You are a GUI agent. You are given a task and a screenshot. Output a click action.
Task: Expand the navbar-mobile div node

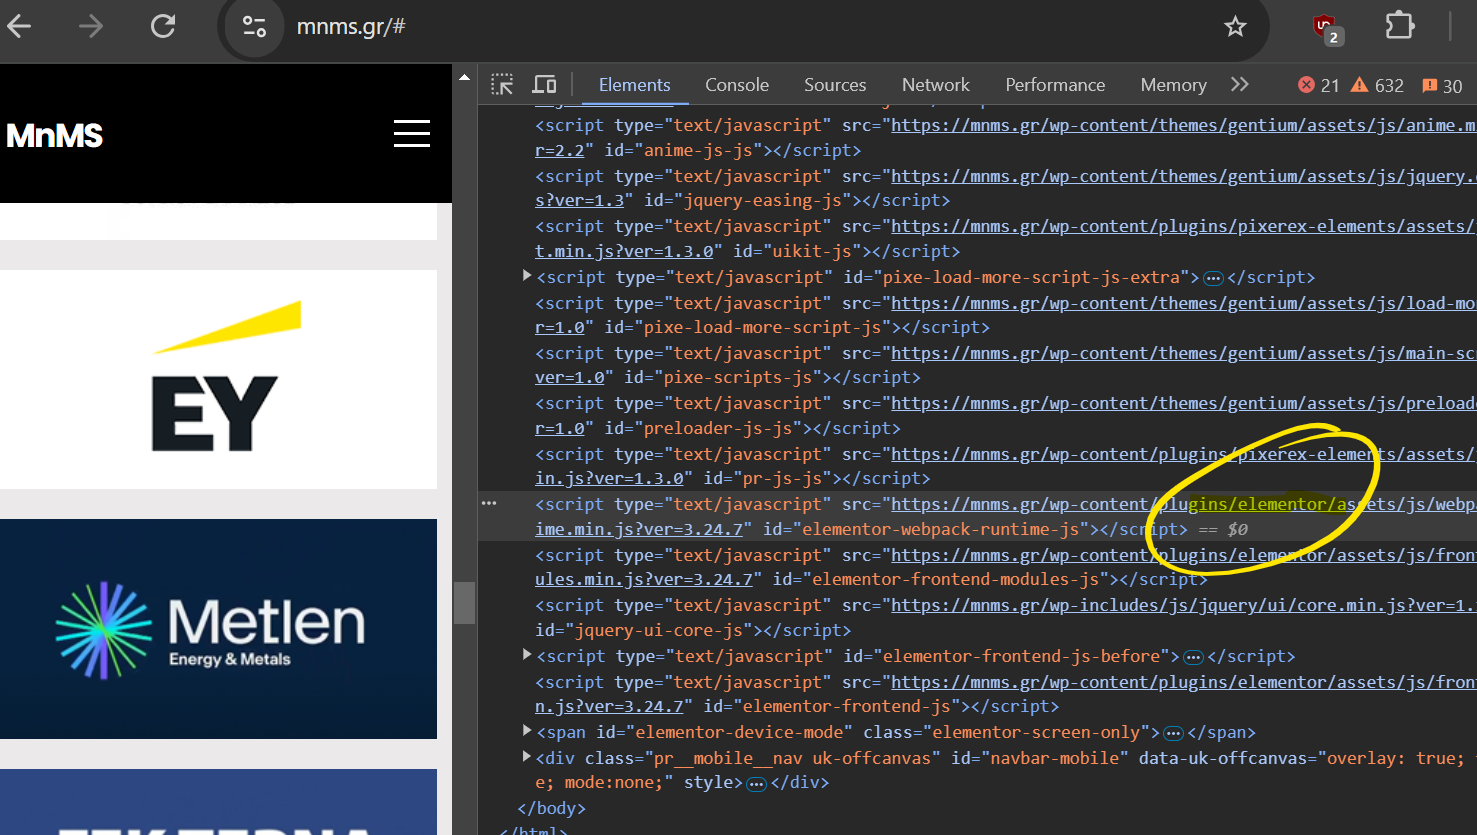[527, 757]
